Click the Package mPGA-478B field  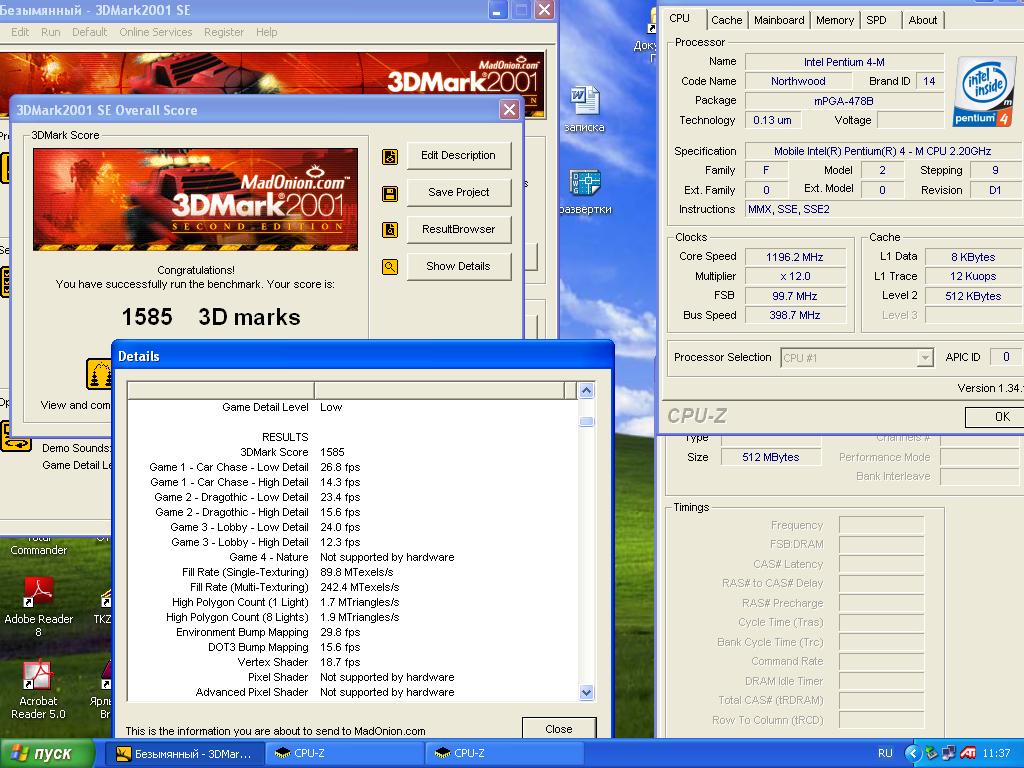(844, 101)
